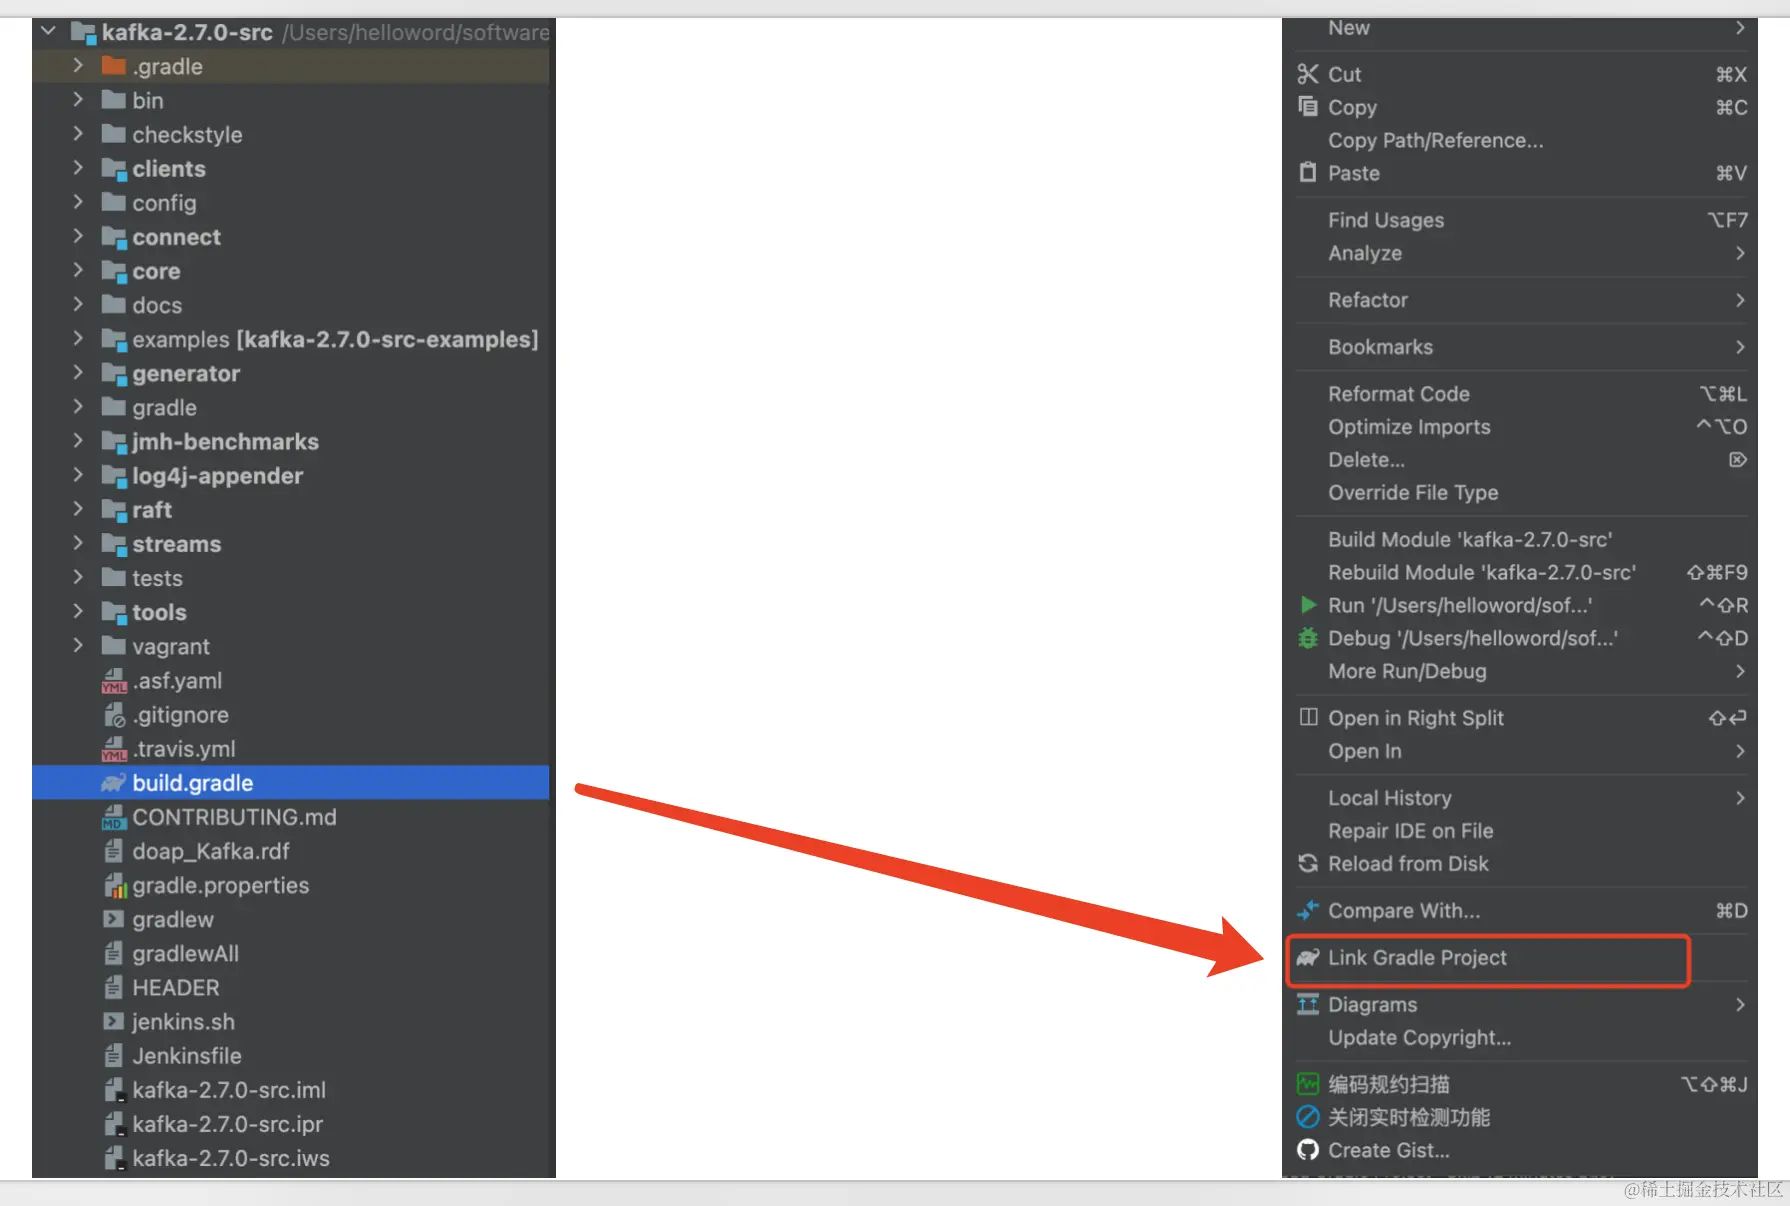Select Update Copyright... entry

point(1520,1038)
